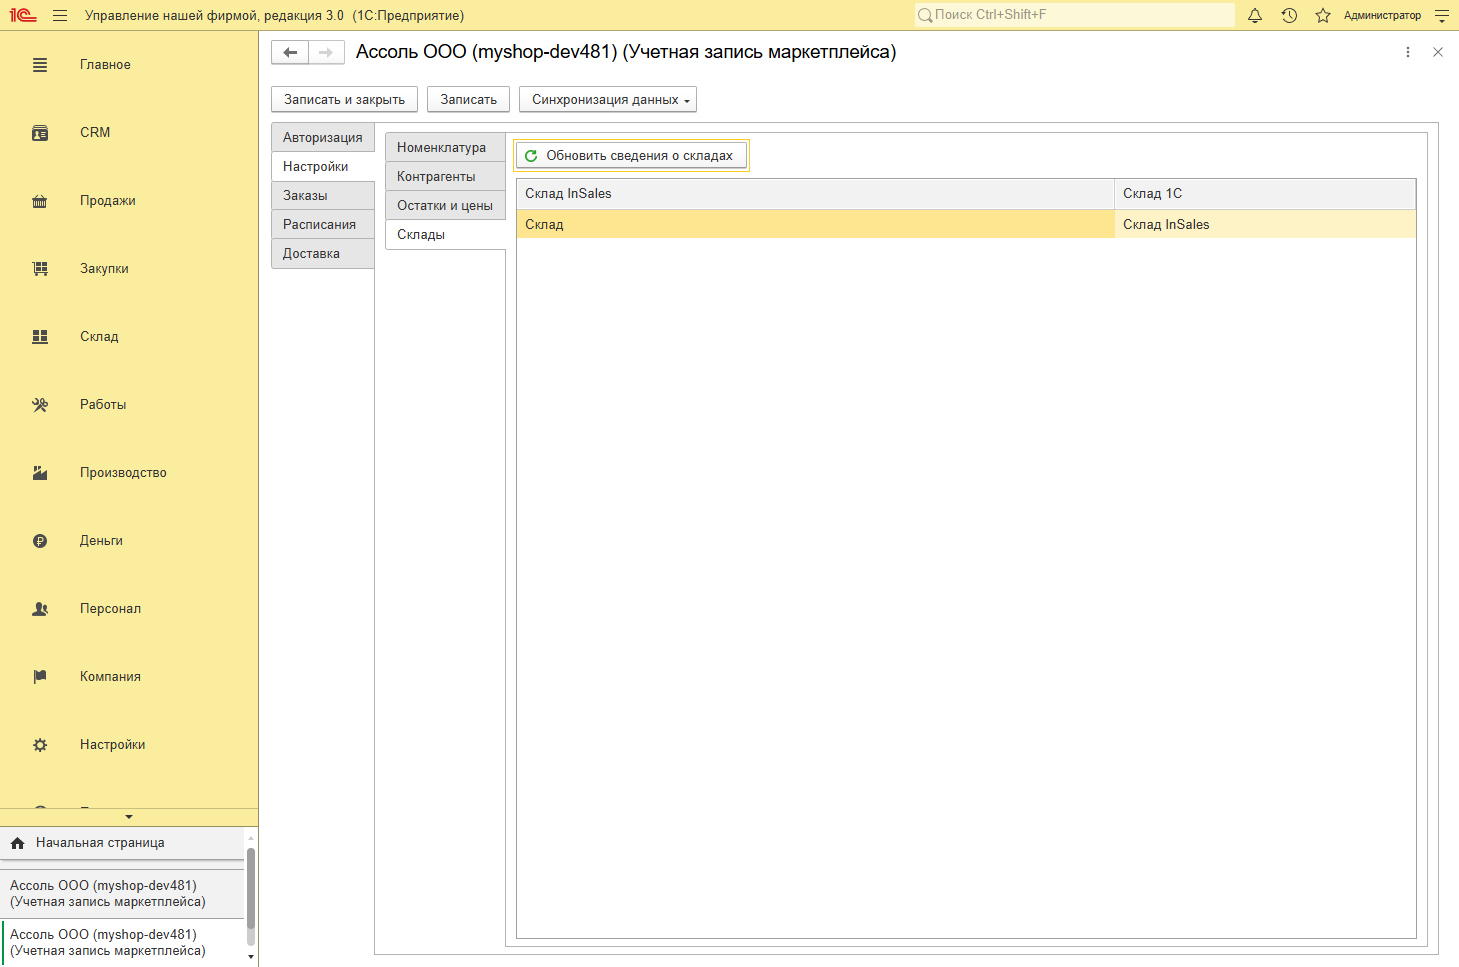Expand the Синхронизация данных dropdown
This screenshot has height=967, width=1459.
608,100
